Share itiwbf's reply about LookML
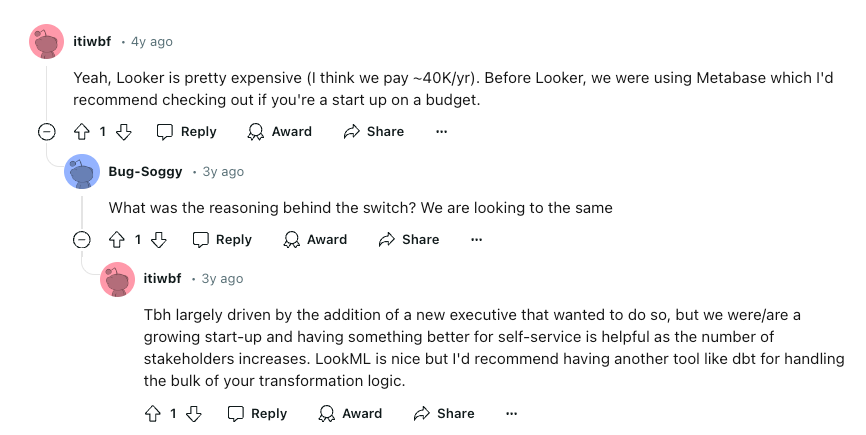 pos(444,413)
